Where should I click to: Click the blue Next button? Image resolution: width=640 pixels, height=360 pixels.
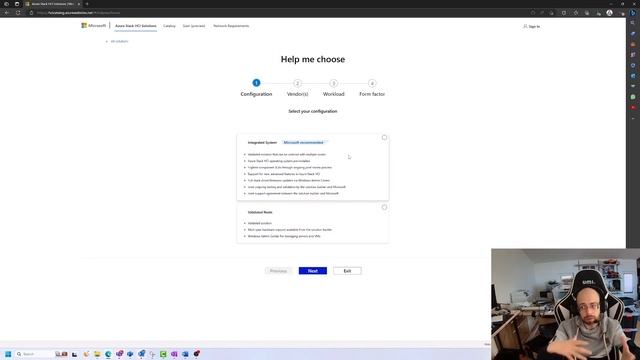[313, 271]
